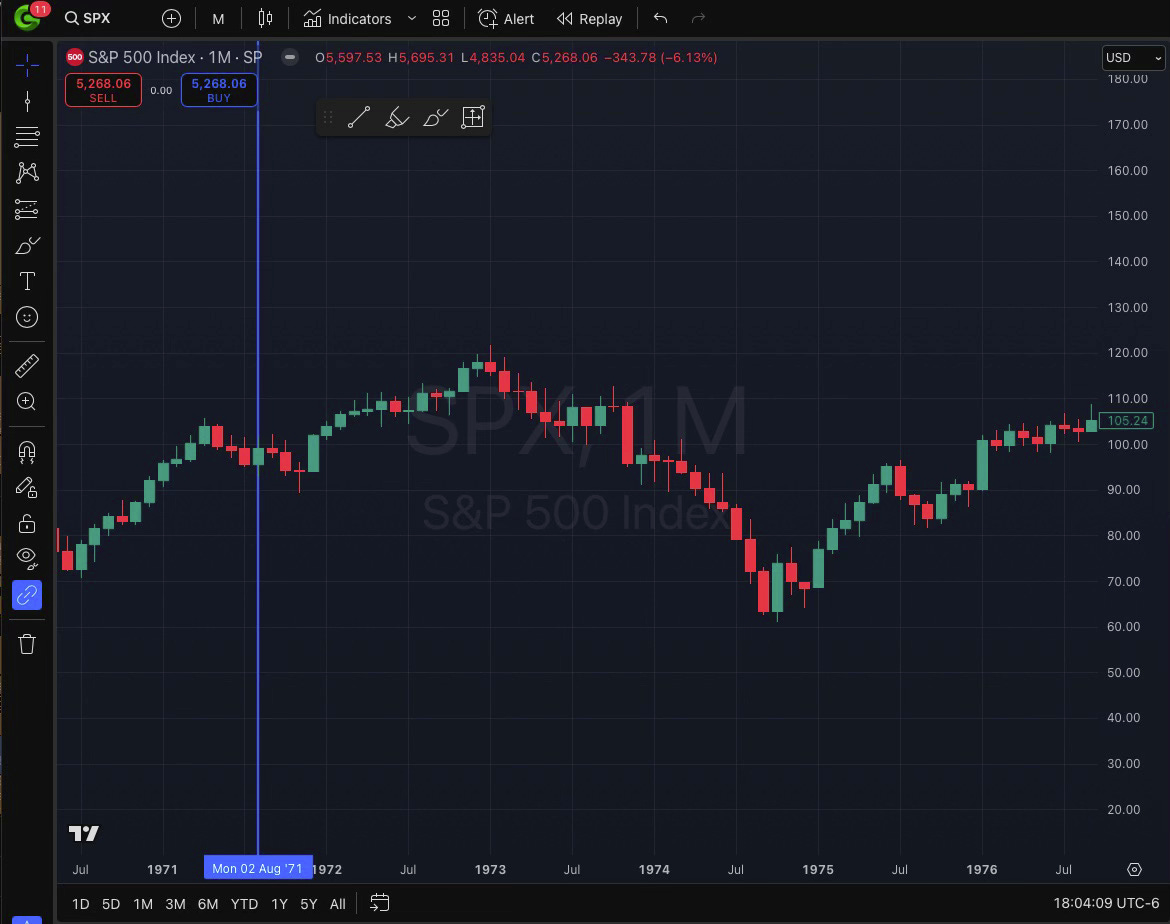Expand the indicator templates chevron

click(x=411, y=19)
